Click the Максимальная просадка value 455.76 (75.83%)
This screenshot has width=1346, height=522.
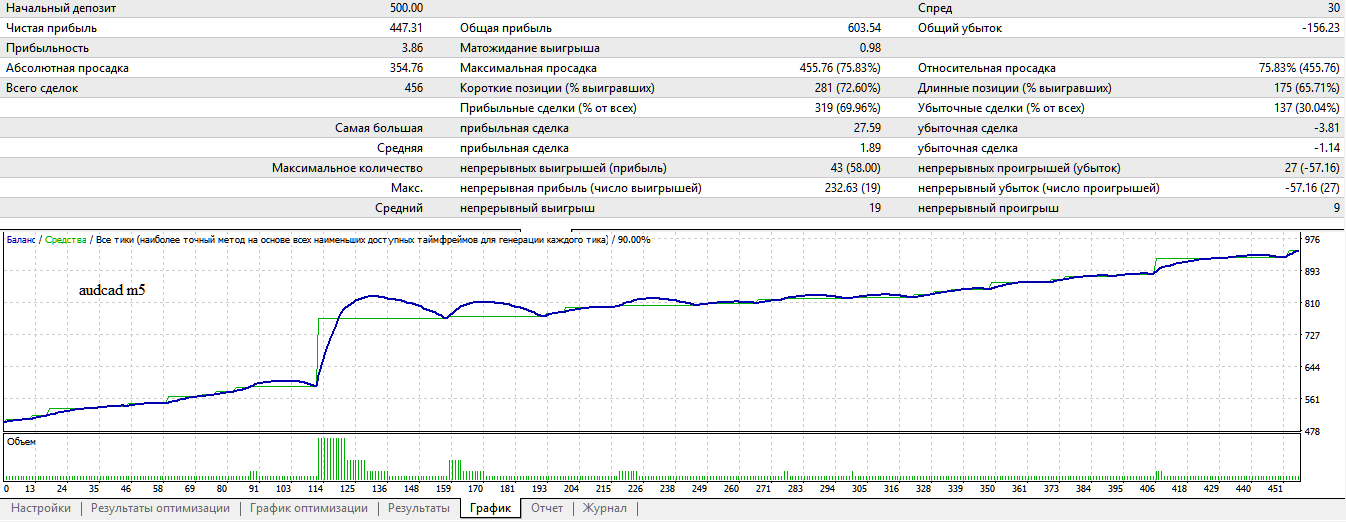point(842,68)
